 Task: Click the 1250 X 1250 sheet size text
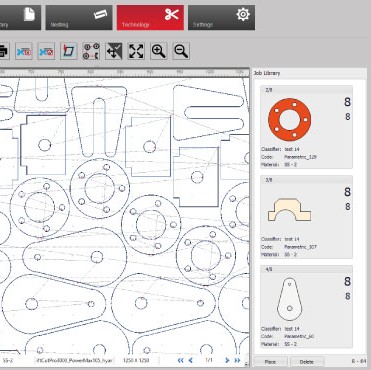coord(136,360)
